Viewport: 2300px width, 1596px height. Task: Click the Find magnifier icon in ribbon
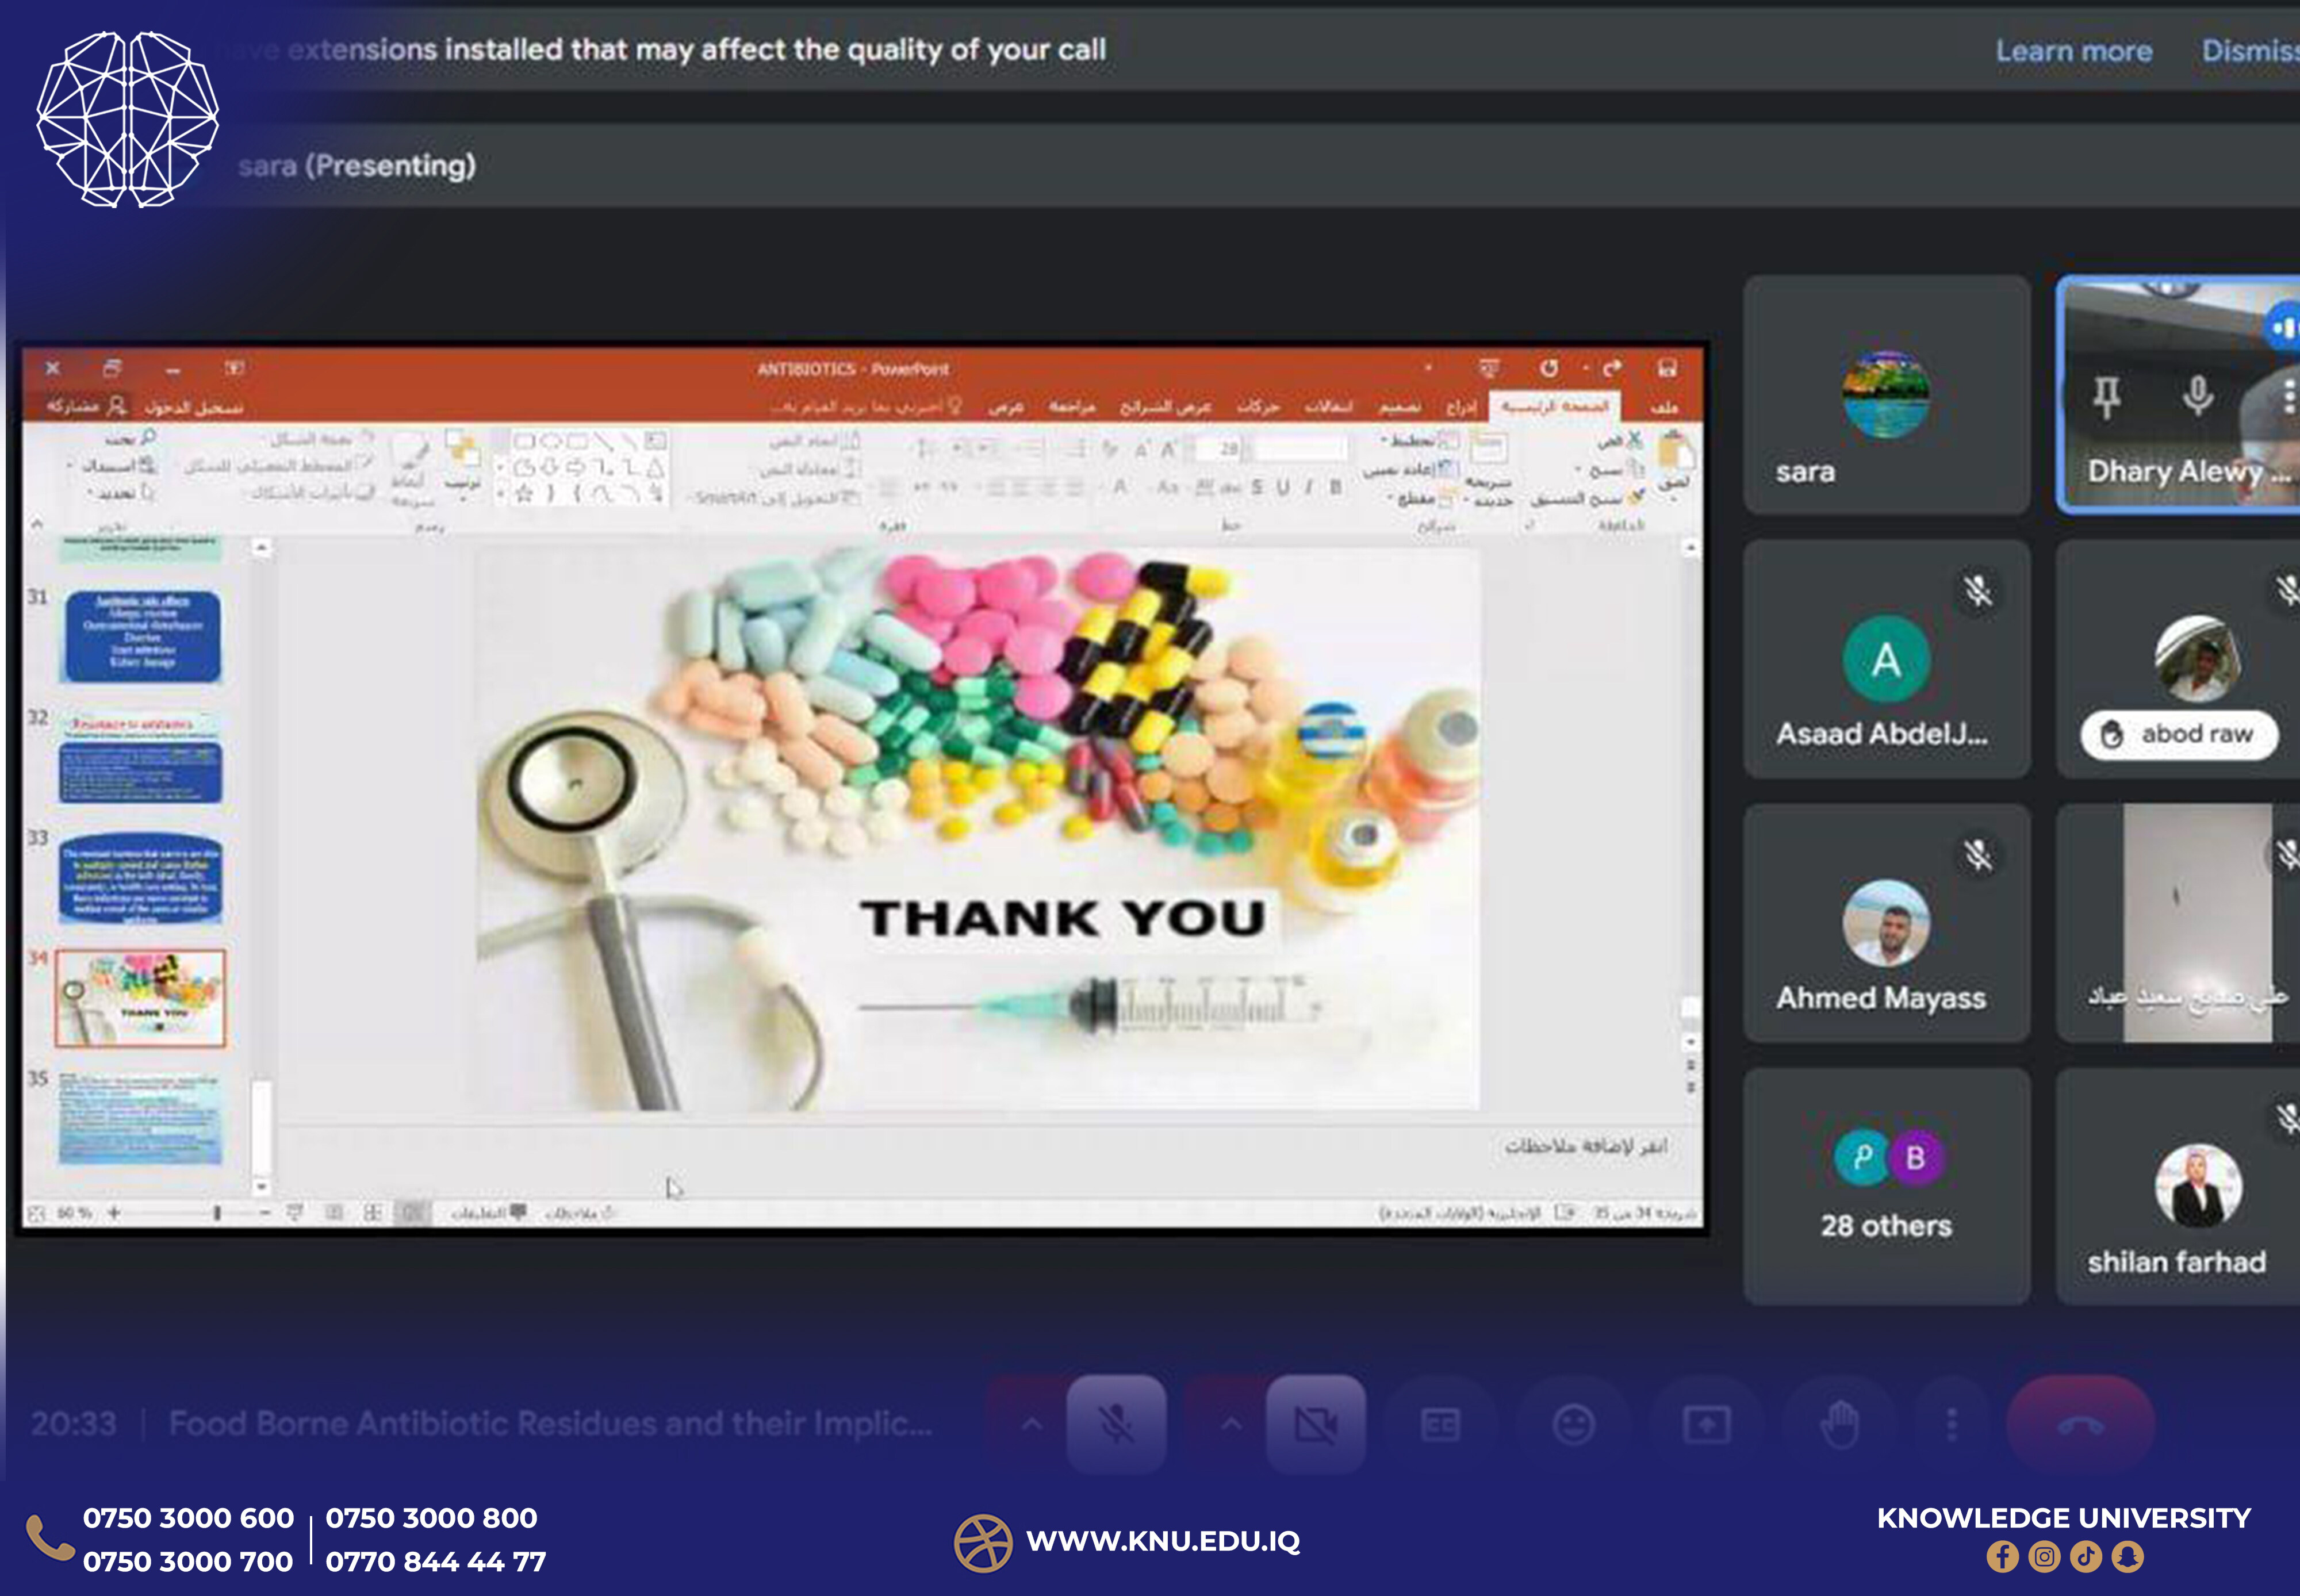coord(148,437)
